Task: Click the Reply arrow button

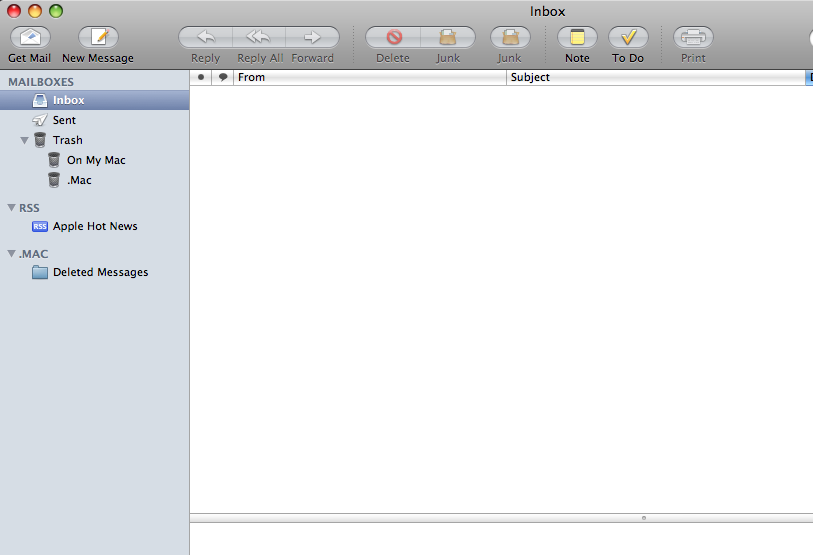Action: 206,37
